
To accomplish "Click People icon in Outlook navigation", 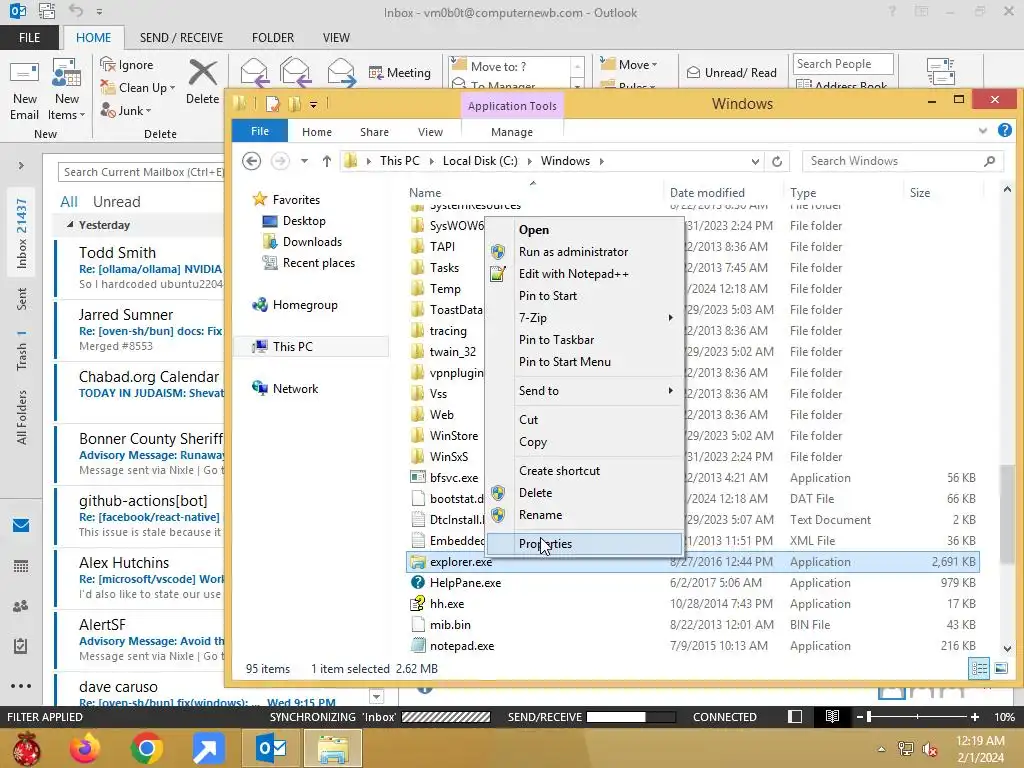I will tap(21, 606).
